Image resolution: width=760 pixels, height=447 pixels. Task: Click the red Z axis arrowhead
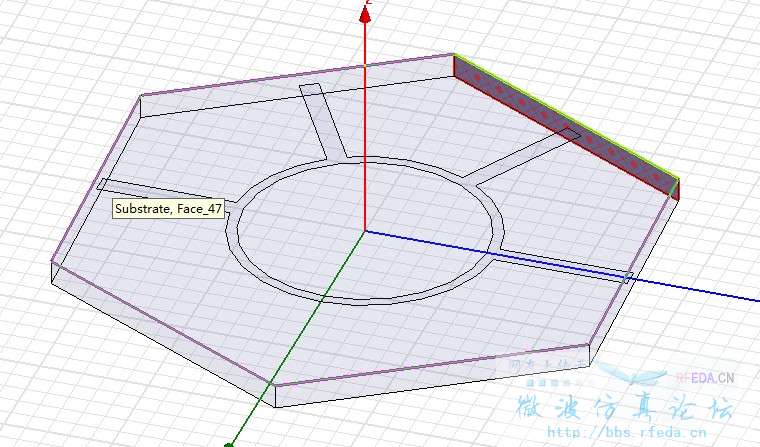coord(365,14)
